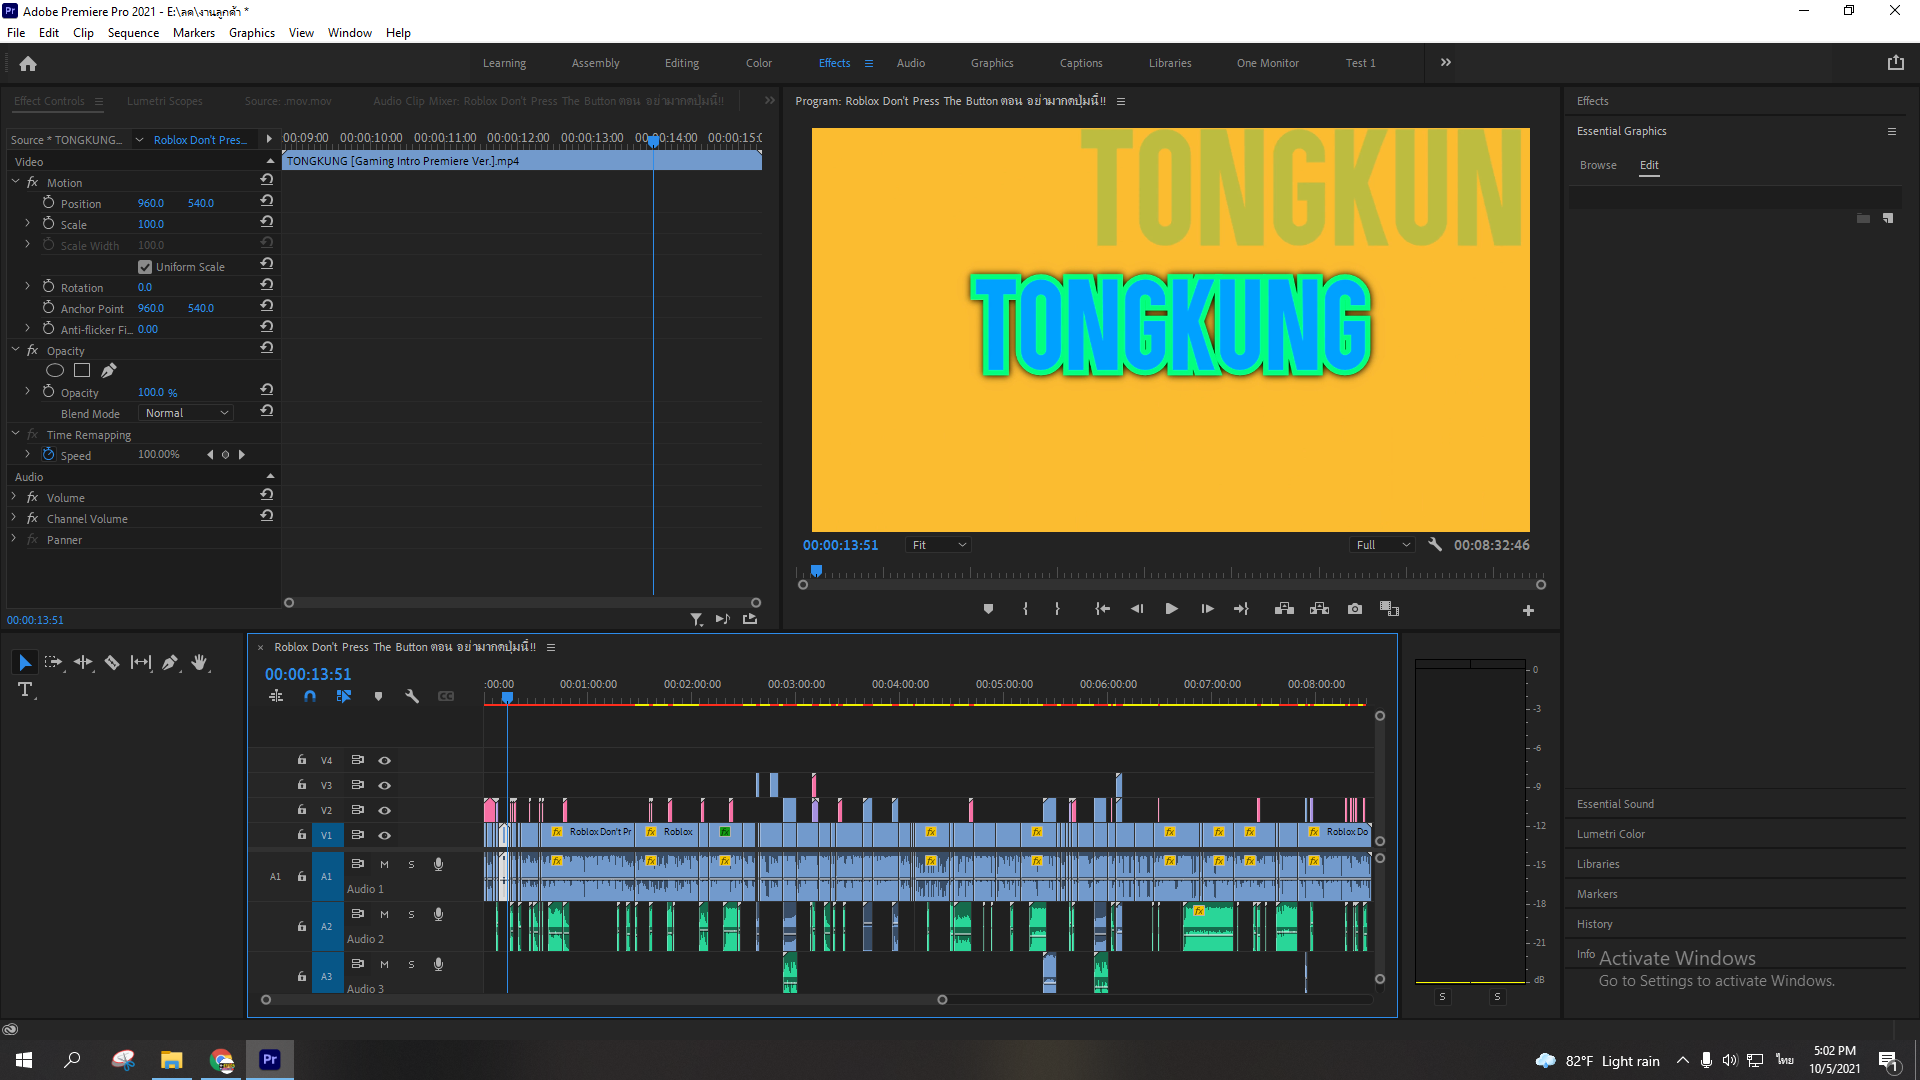Viewport: 1920px width, 1080px height.
Task: Select the Hand tool
Action: pyautogui.click(x=200, y=662)
